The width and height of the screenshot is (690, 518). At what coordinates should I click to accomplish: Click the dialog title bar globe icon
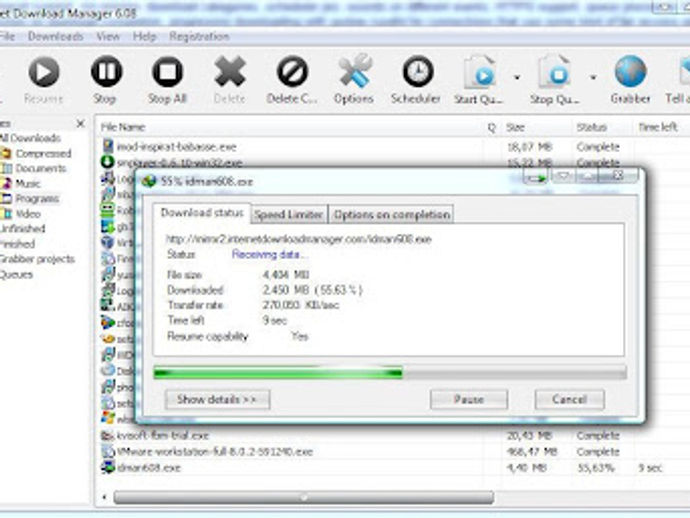pyautogui.click(x=149, y=181)
